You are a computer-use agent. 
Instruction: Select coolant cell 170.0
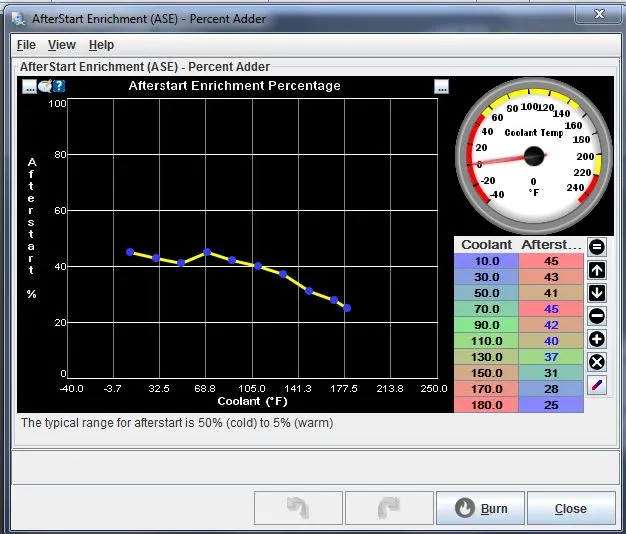coord(486,389)
